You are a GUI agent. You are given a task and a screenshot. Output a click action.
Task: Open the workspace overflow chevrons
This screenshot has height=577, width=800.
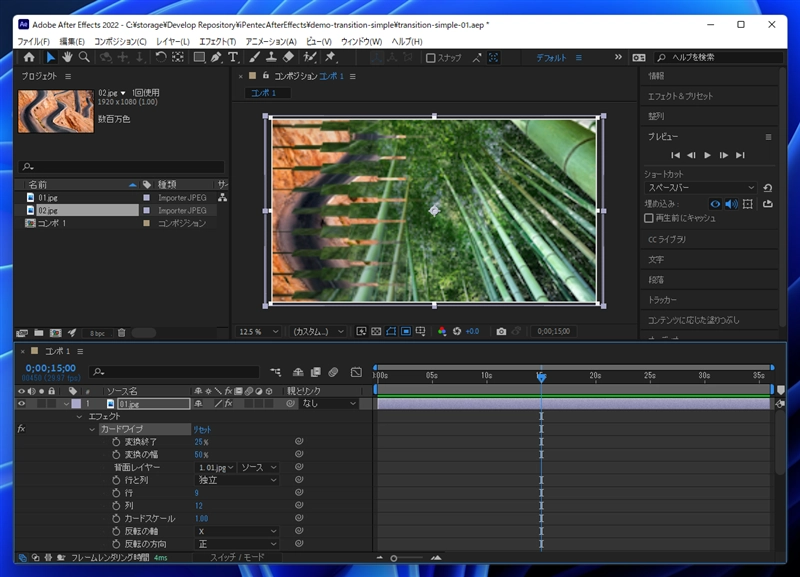click(x=618, y=57)
